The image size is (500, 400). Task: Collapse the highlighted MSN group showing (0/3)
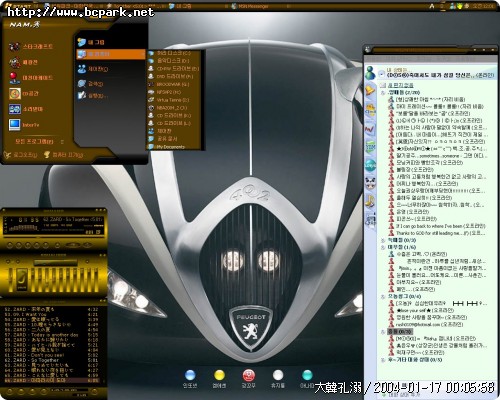[x=383, y=332]
